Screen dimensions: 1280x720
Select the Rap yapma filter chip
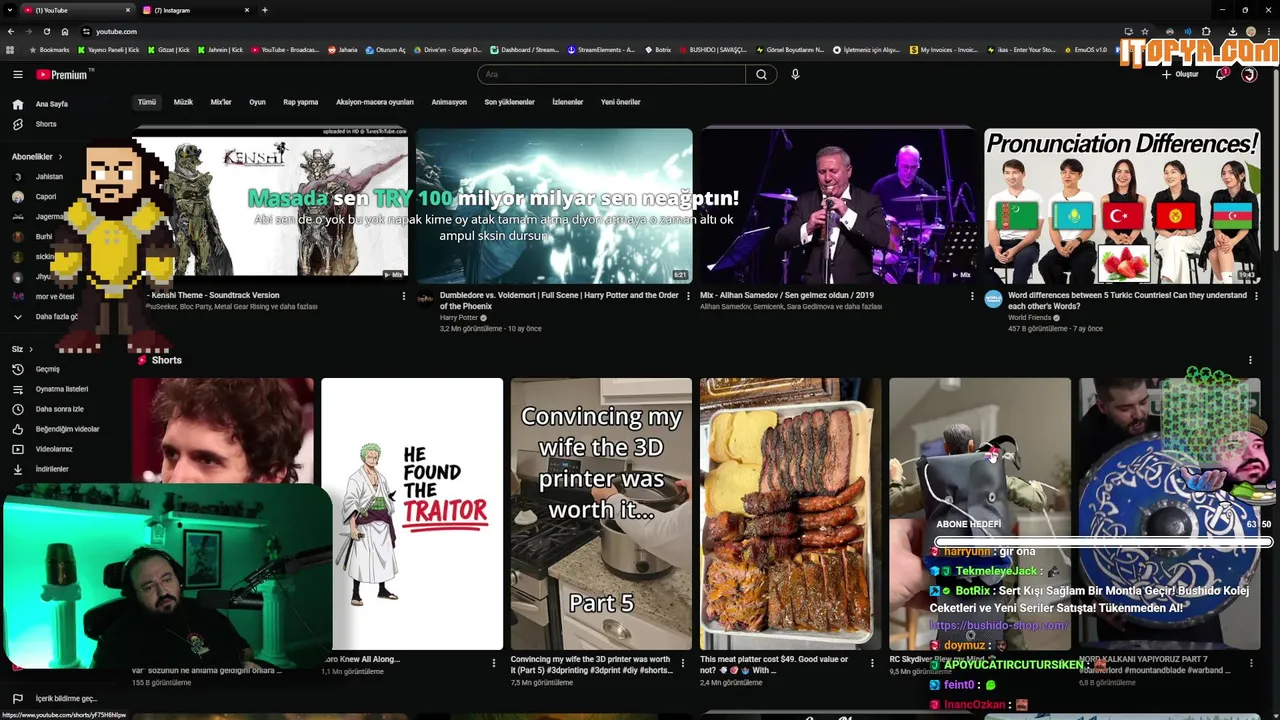[x=300, y=102]
